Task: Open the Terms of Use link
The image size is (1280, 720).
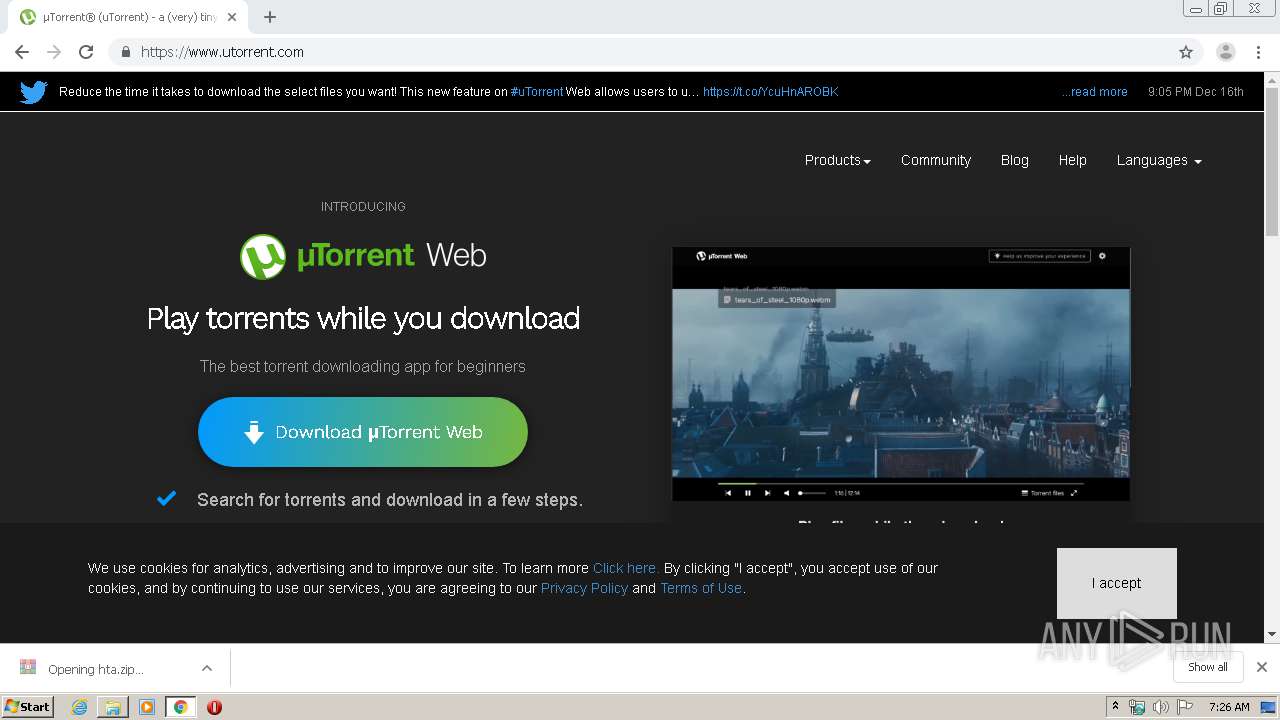Action: point(701,588)
